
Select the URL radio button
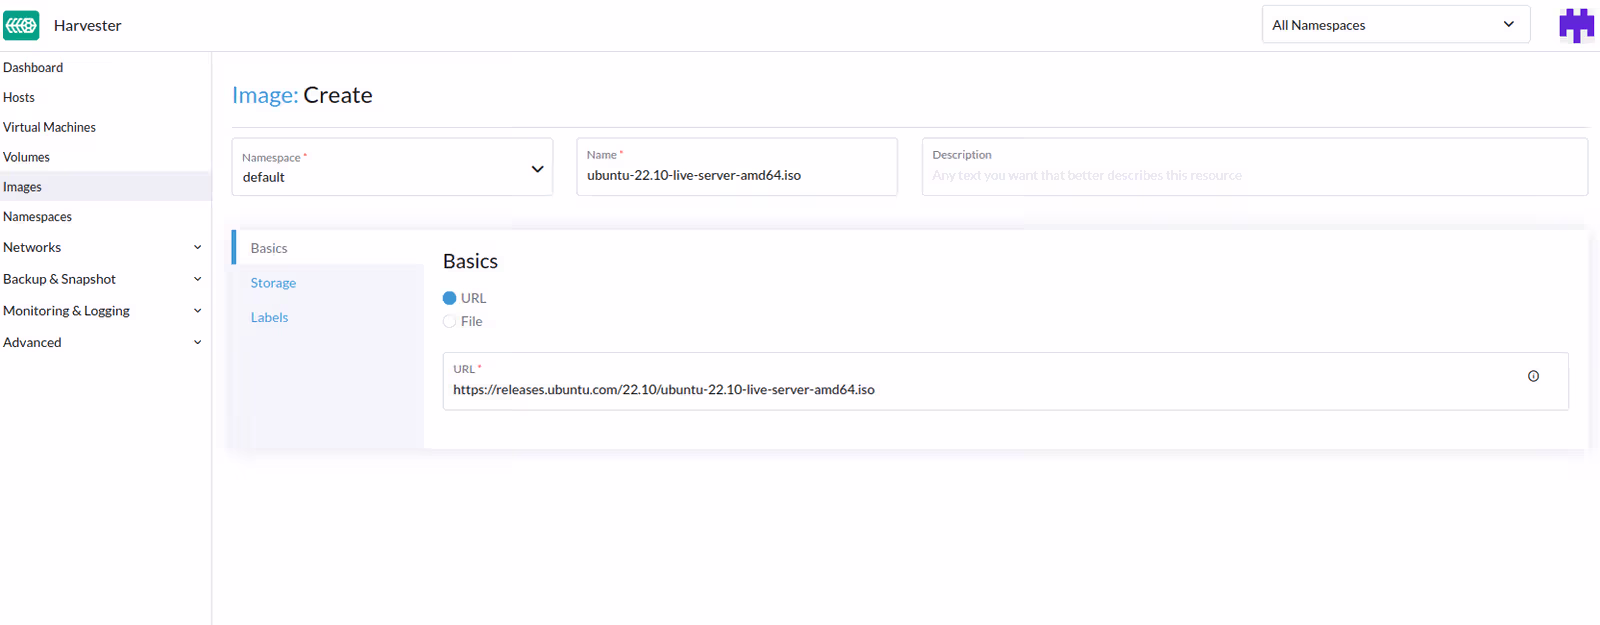(450, 298)
